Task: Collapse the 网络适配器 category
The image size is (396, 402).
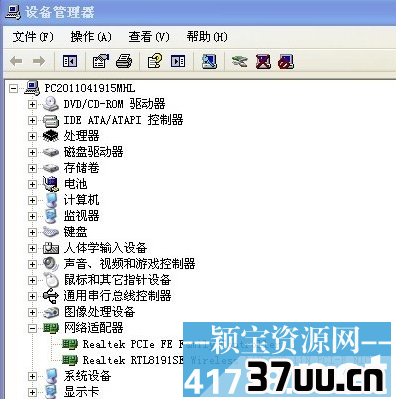Action: coord(32,328)
